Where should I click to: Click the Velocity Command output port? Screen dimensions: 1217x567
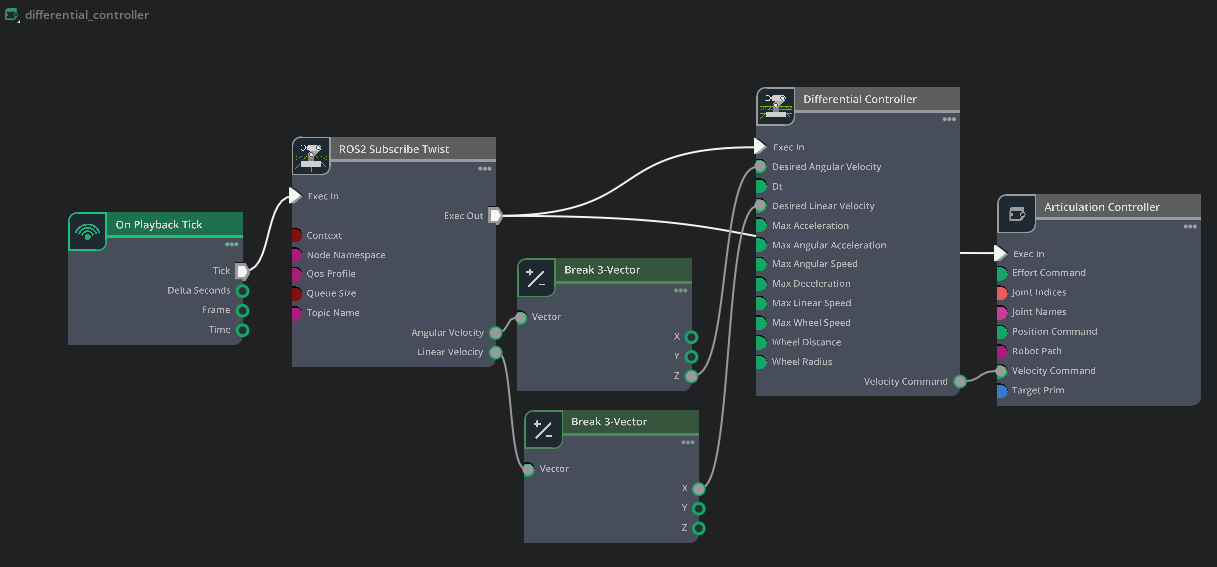point(960,381)
